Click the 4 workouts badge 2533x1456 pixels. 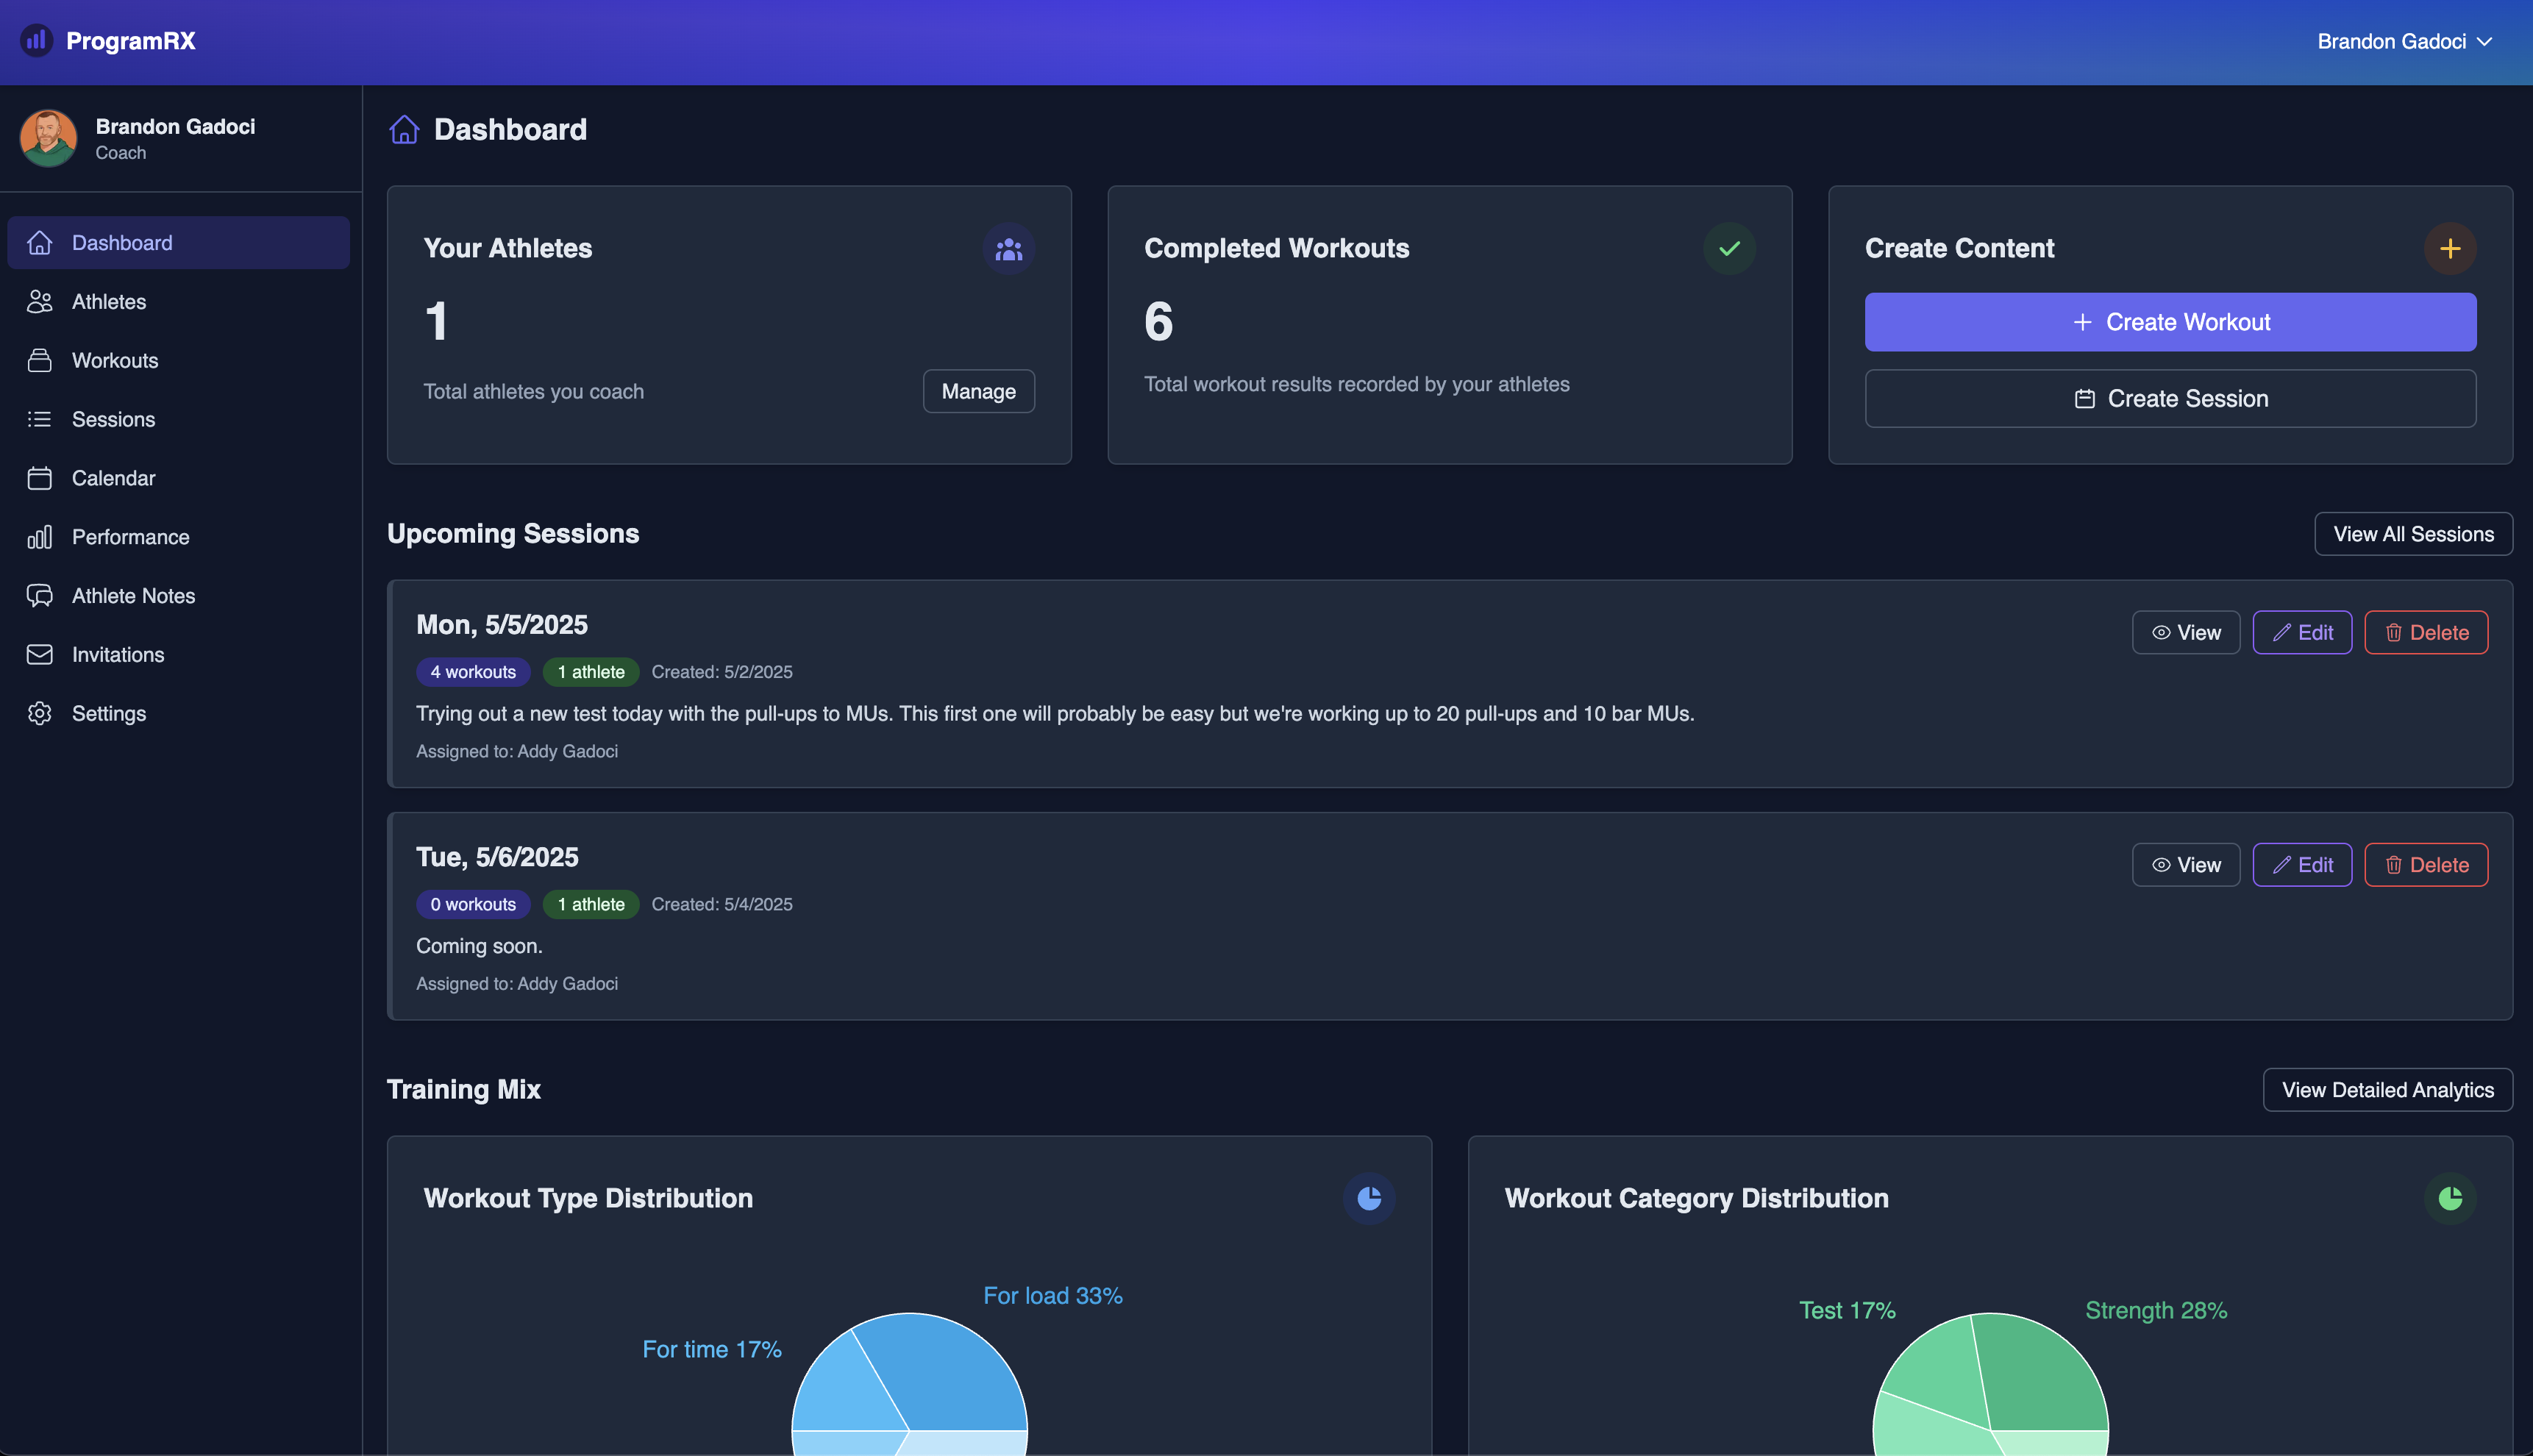[x=473, y=672]
